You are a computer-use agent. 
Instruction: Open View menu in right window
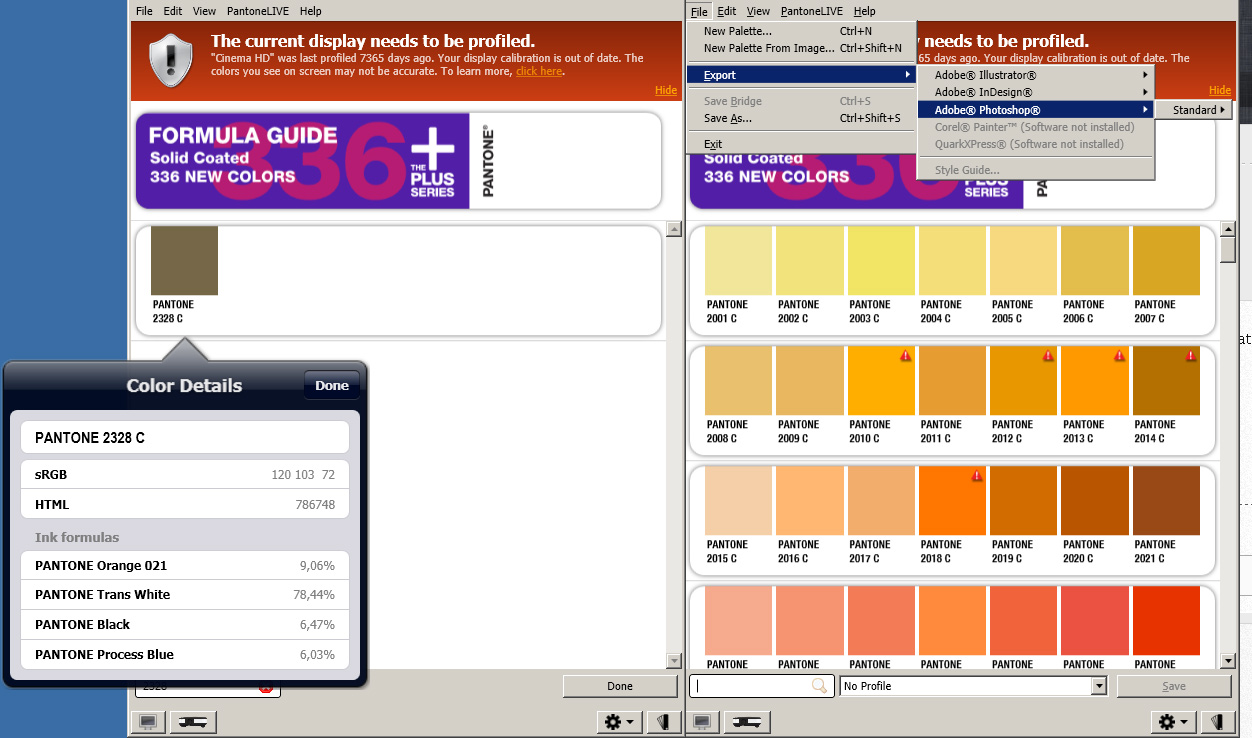(x=758, y=11)
